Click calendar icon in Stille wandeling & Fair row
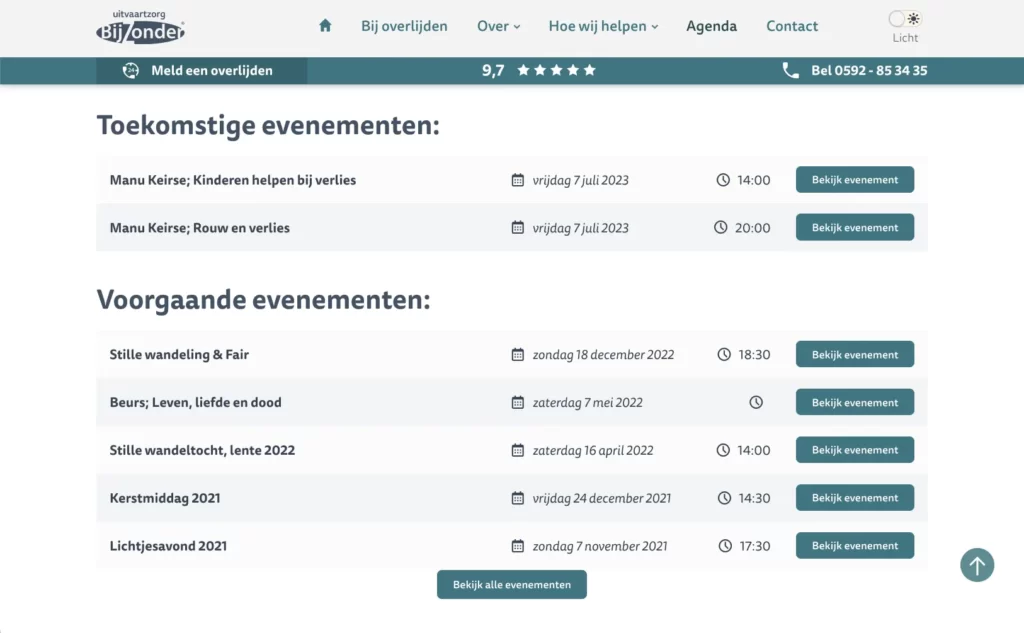The height and width of the screenshot is (633, 1024). 517,354
